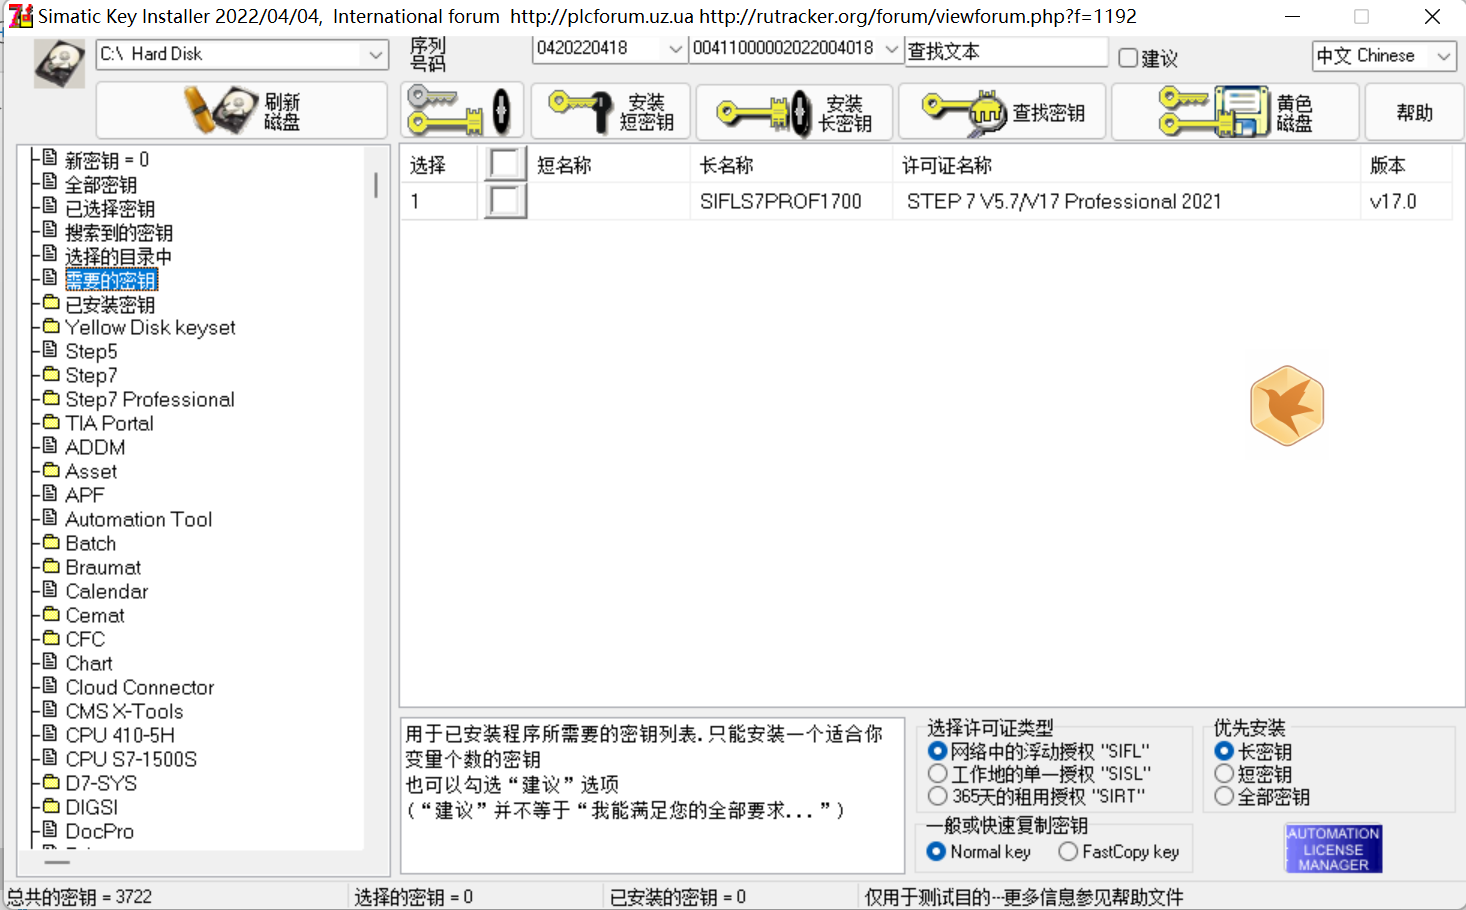Select Braumat tree item

click(x=103, y=567)
